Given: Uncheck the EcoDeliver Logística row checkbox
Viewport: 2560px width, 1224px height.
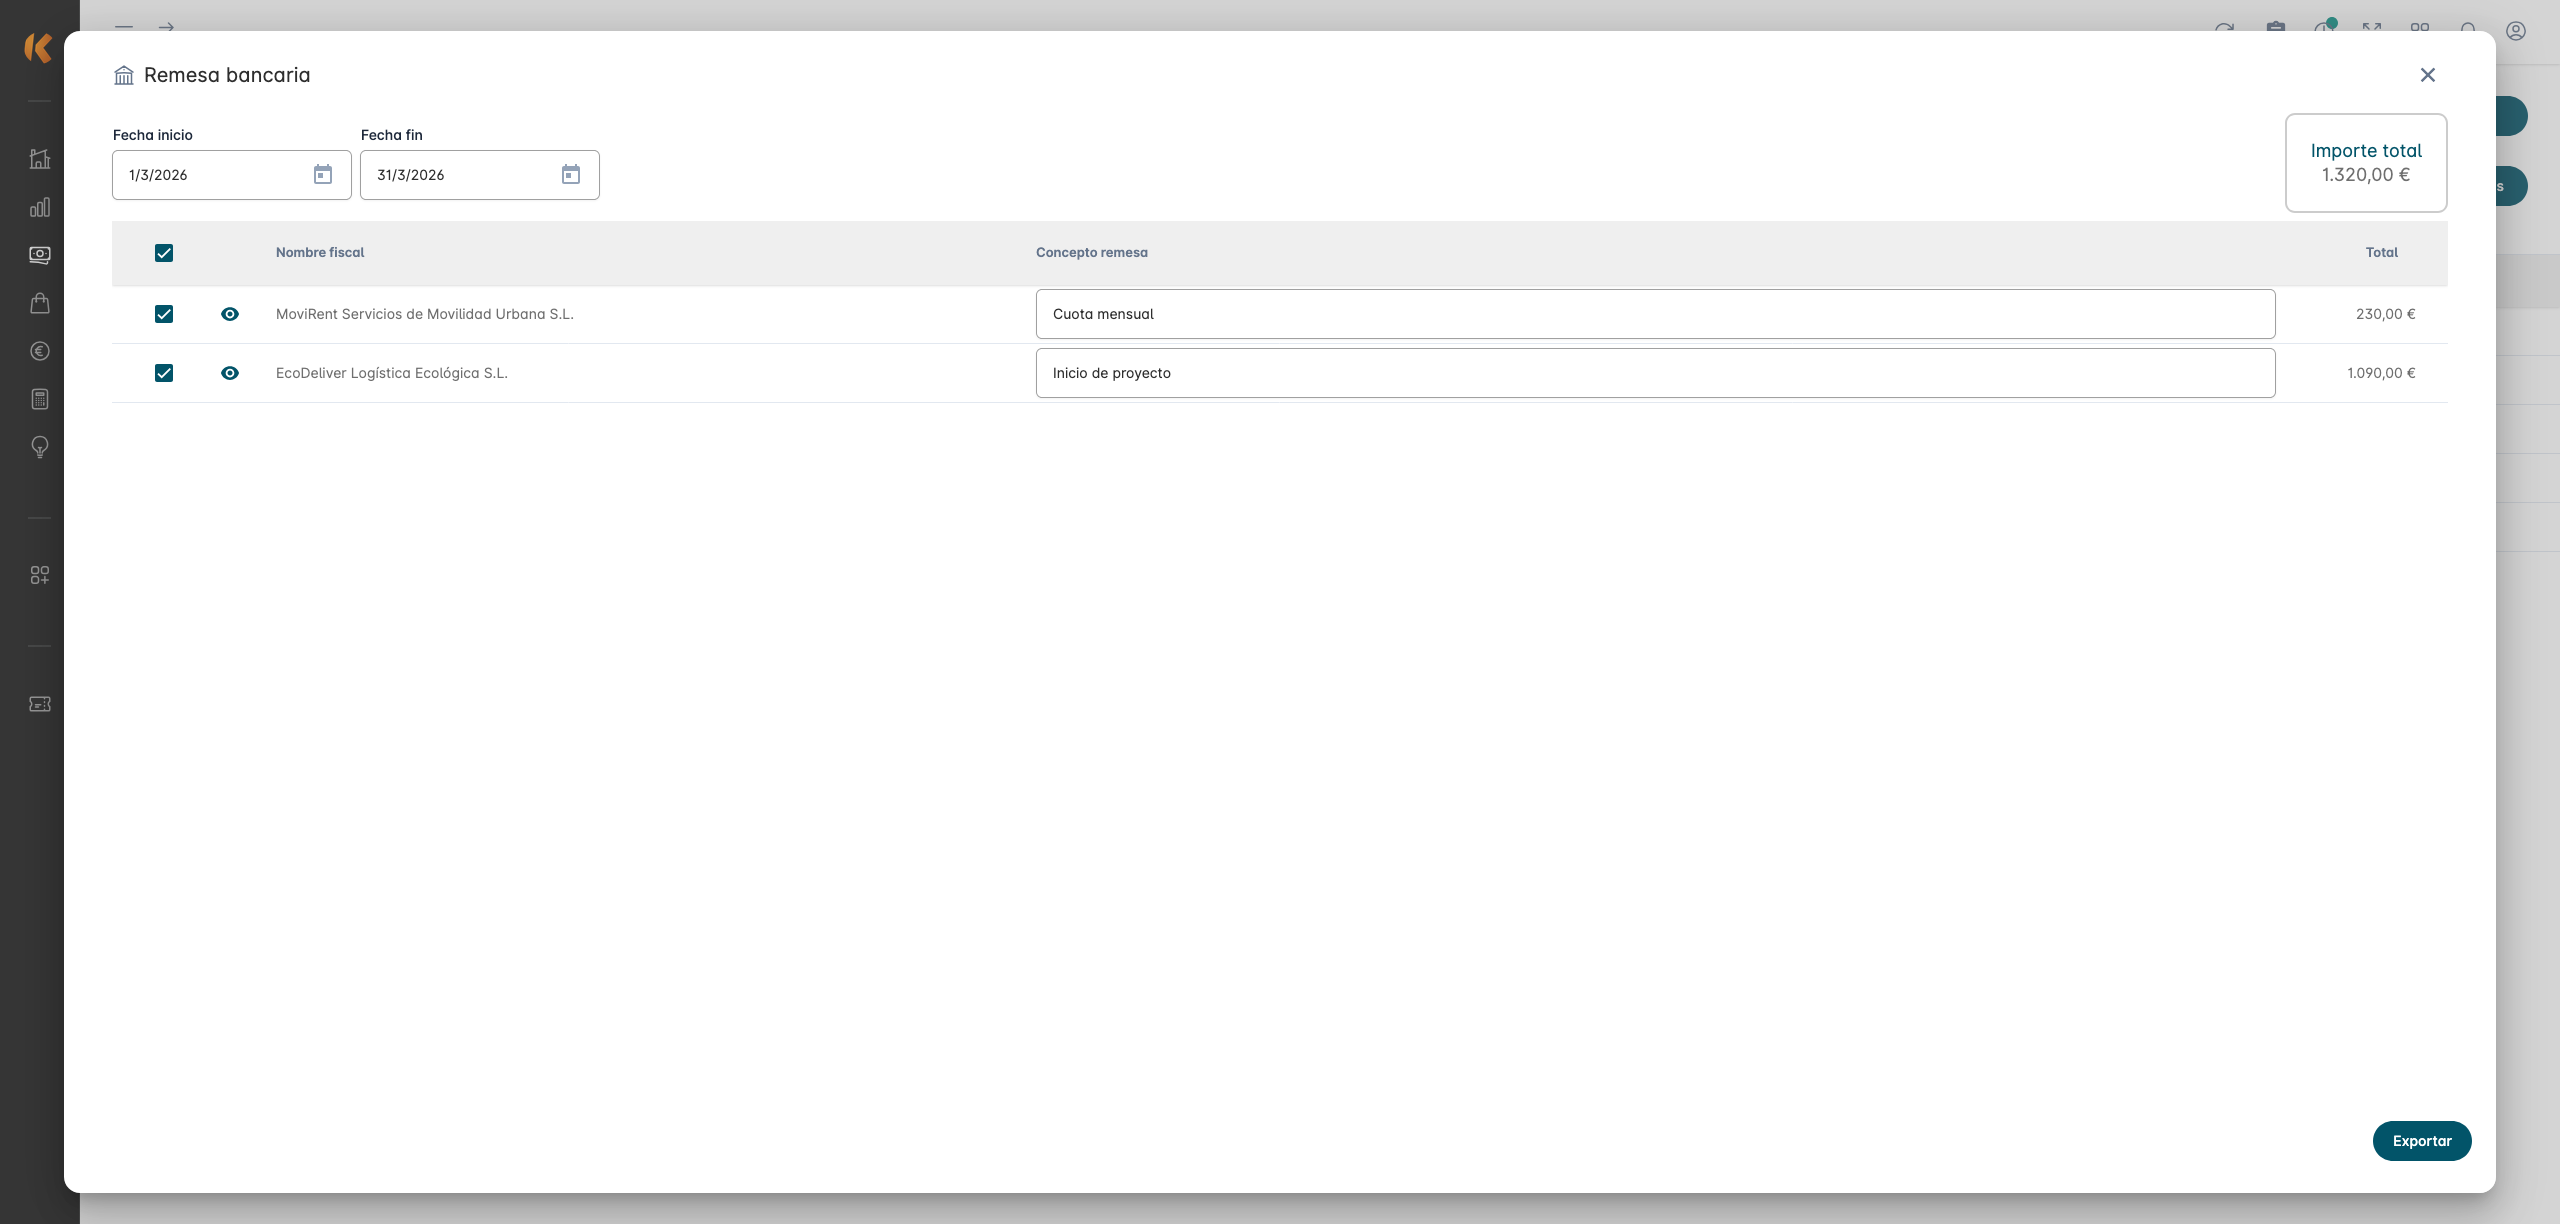Looking at the screenshot, I should pos(164,373).
